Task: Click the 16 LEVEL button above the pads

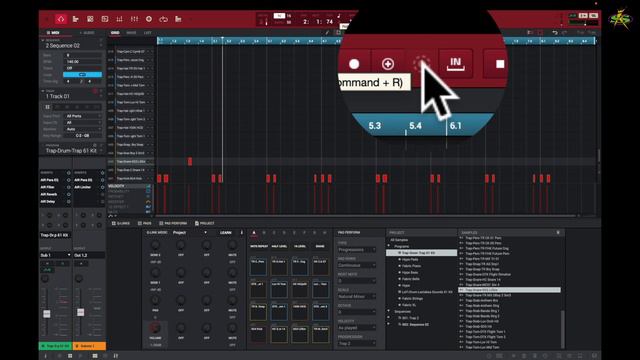Action: coord(300,247)
